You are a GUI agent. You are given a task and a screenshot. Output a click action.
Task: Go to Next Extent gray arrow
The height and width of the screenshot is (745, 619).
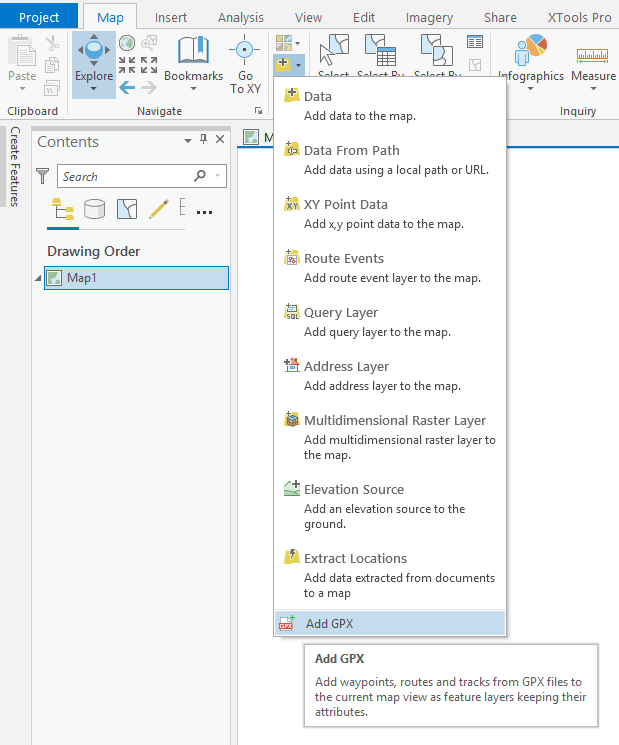pyautogui.click(x=149, y=87)
